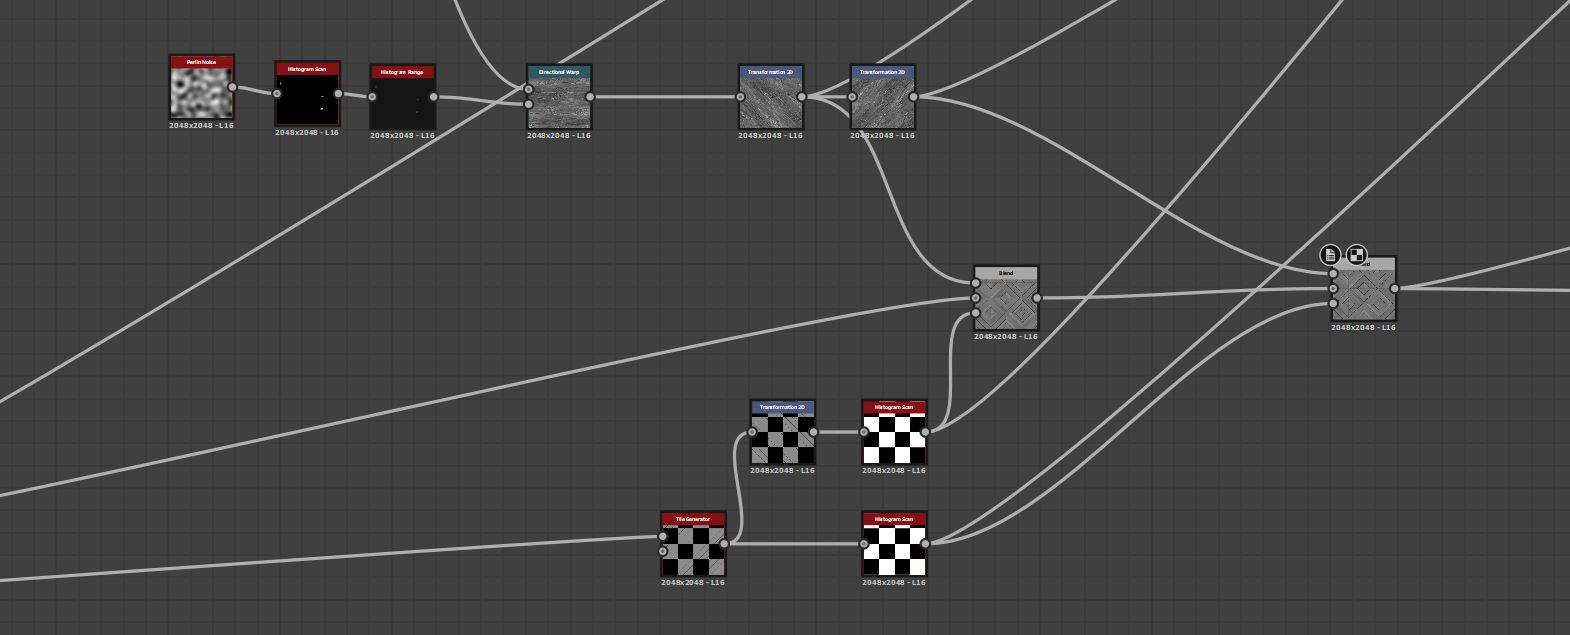The width and height of the screenshot is (1570, 635).
Task: Click the '2048x2048 - L16' label under the Blend node
Action: 1006,337
